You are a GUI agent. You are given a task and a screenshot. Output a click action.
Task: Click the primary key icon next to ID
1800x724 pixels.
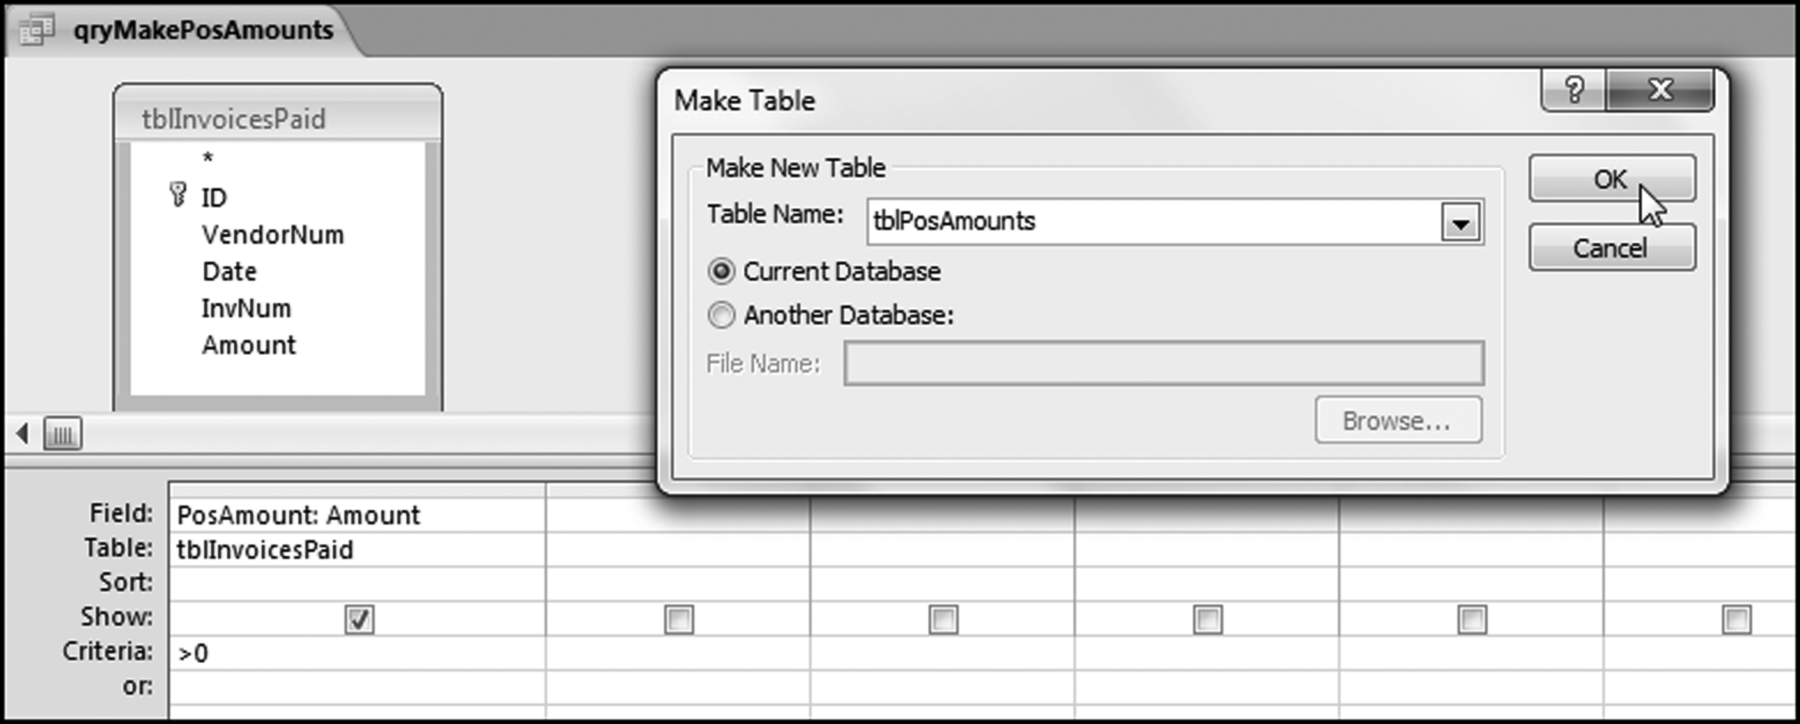[x=178, y=194]
